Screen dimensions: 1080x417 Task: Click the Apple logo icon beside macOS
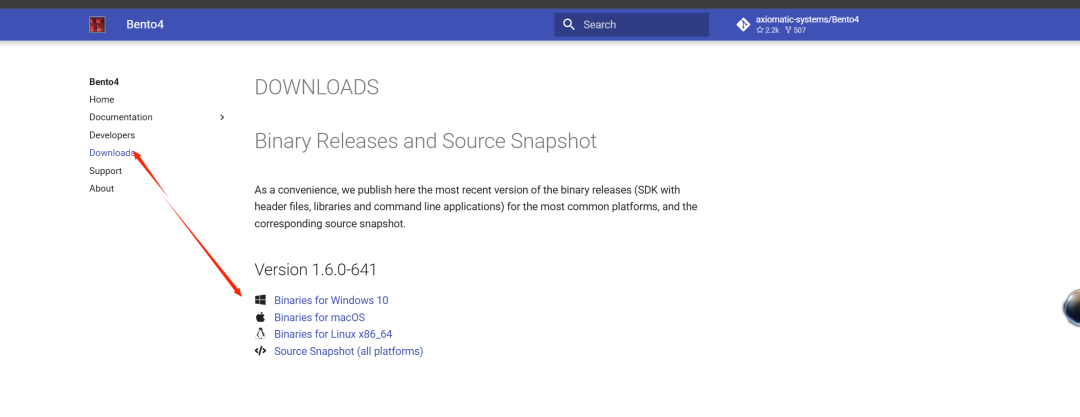[260, 317]
